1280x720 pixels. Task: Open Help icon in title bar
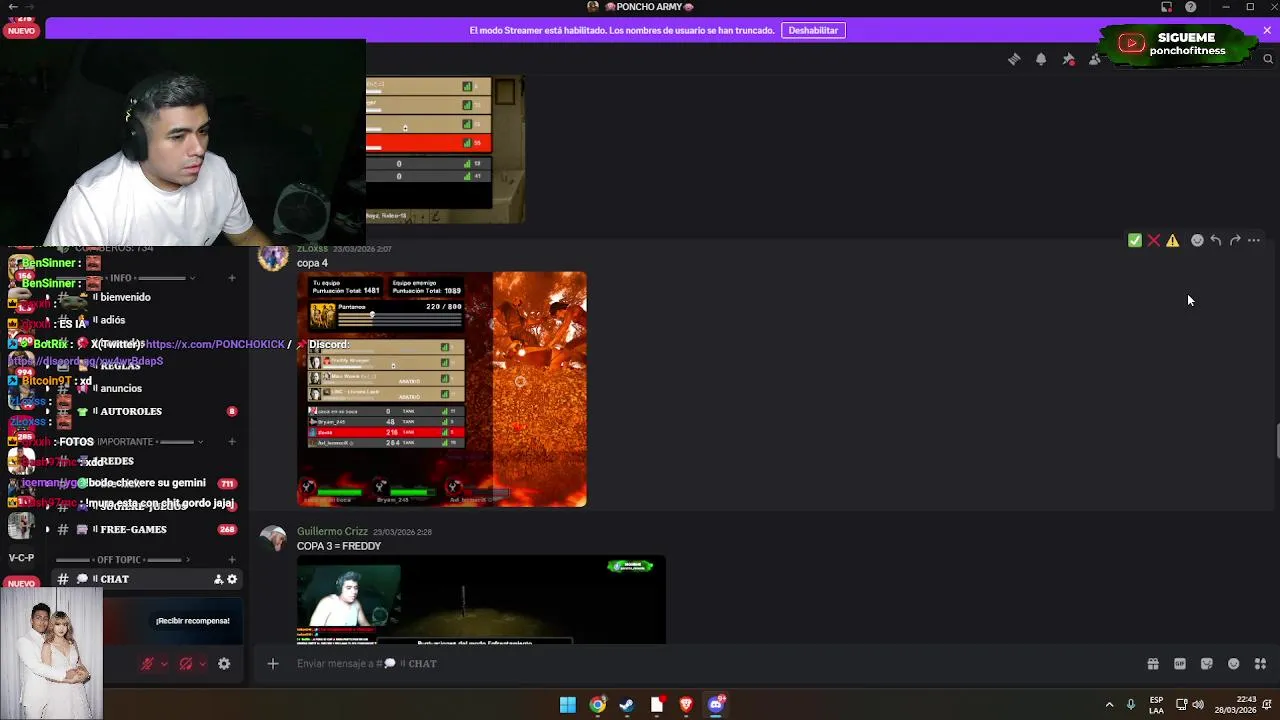(x=1191, y=7)
